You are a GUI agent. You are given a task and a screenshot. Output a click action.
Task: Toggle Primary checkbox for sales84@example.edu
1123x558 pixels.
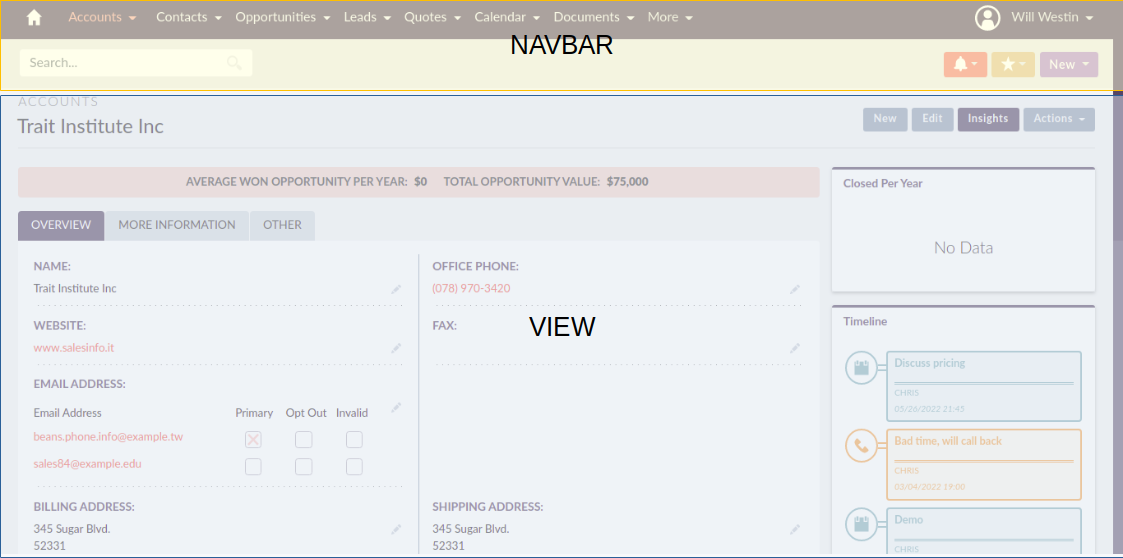pos(253,466)
